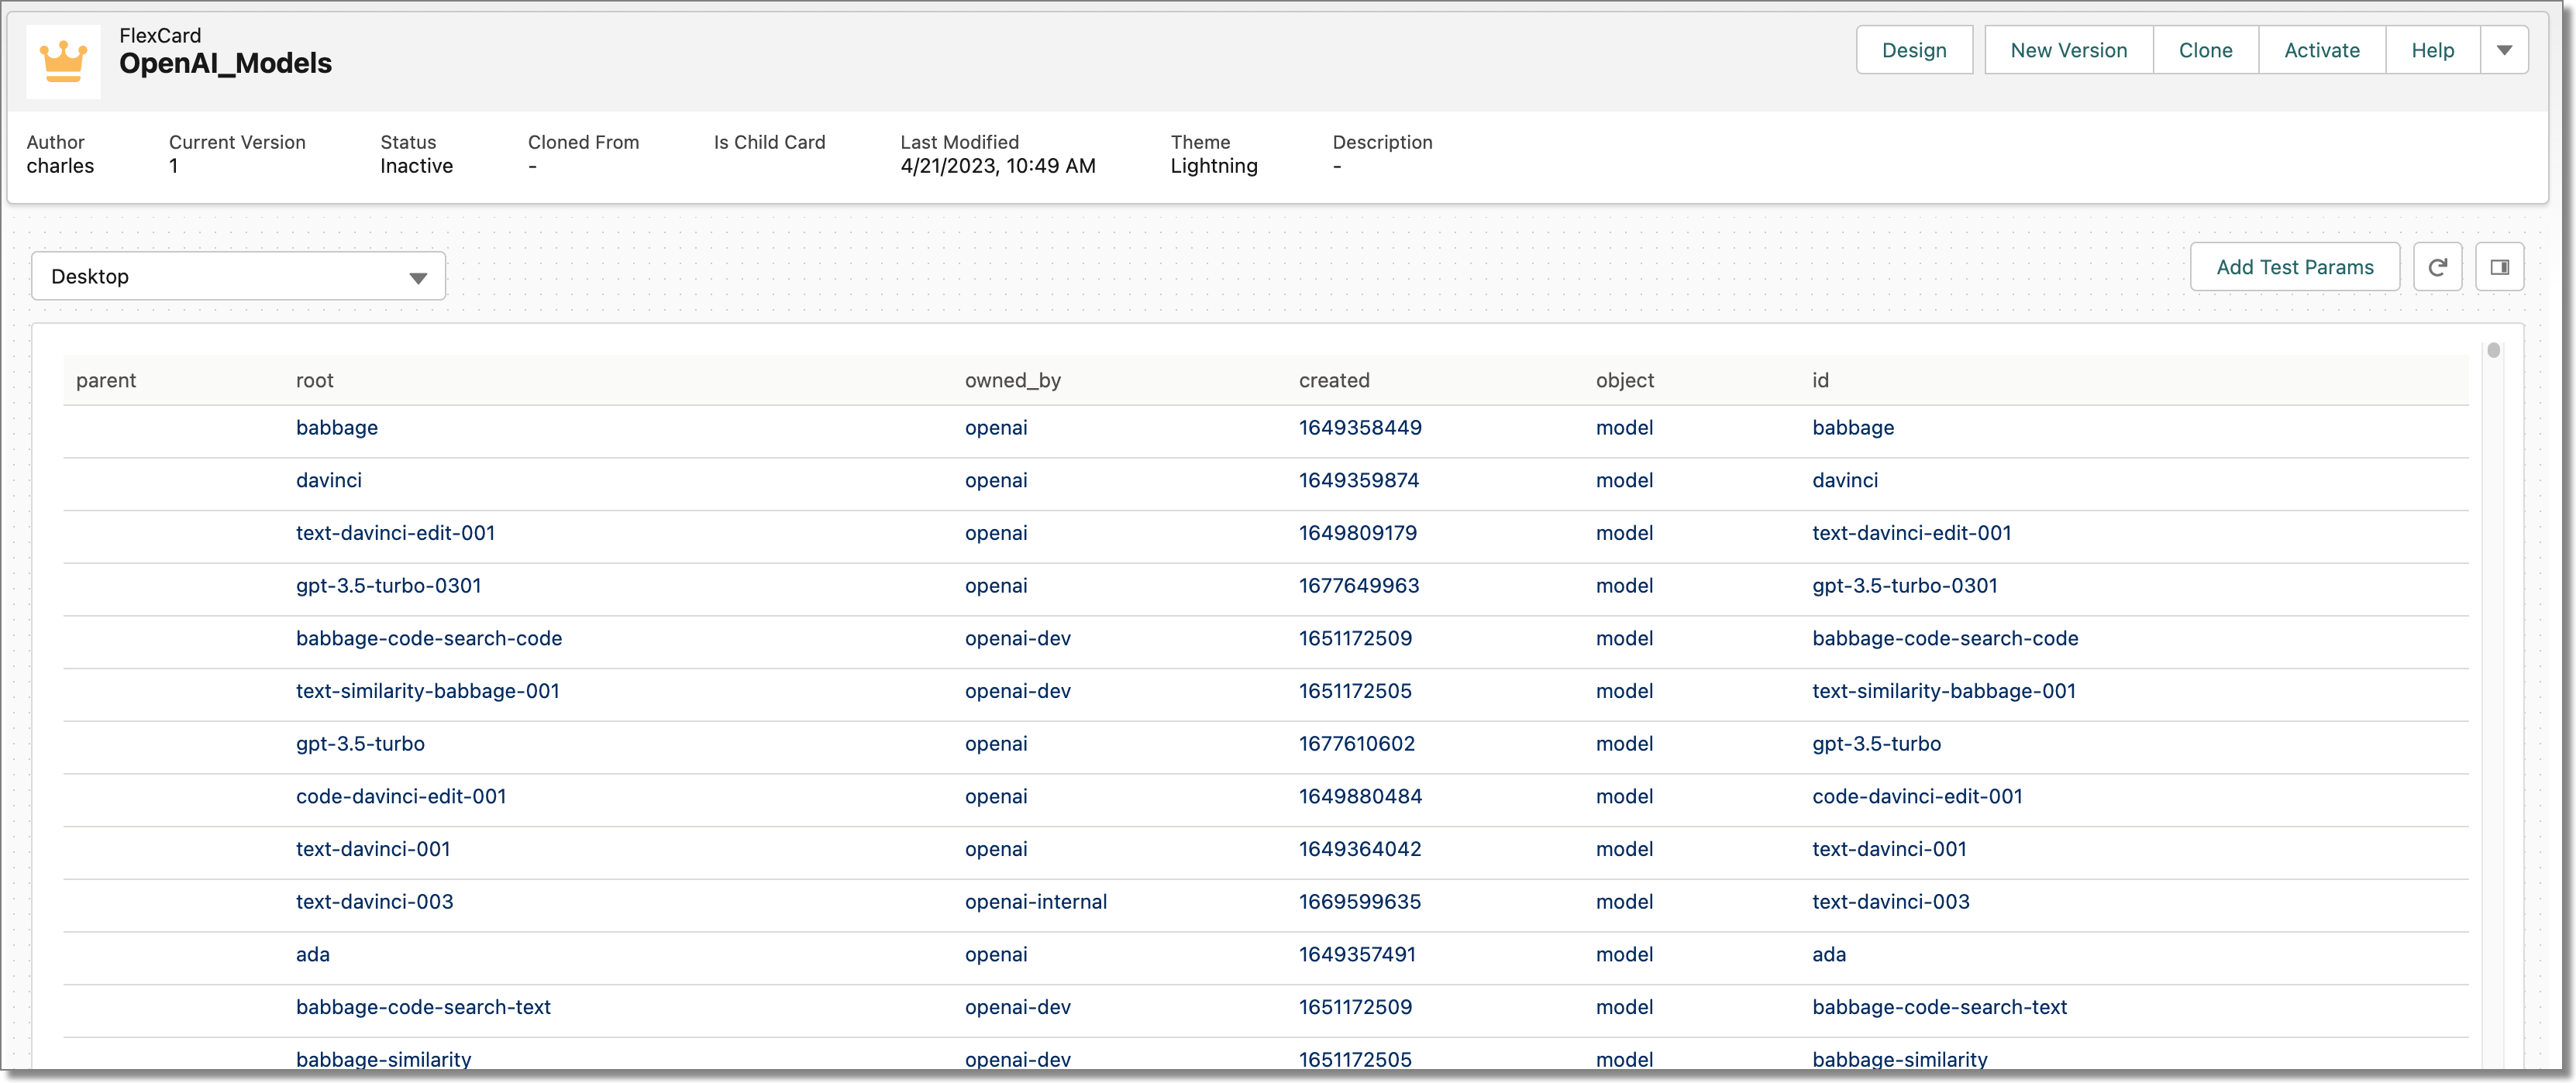Click created value 1677649963

pos(1359,585)
